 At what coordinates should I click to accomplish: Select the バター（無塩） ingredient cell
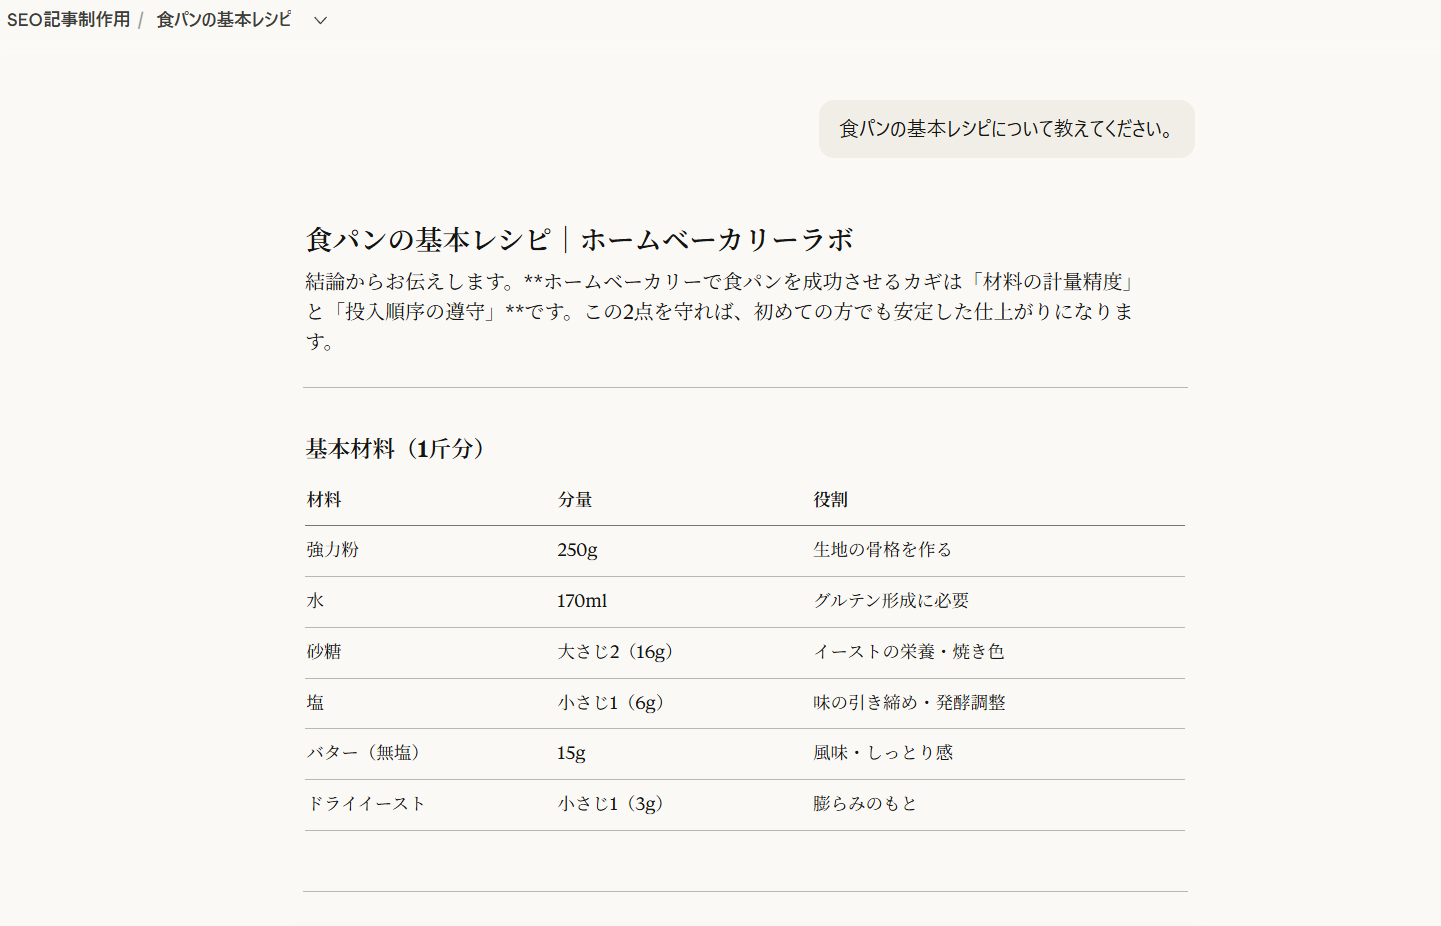click(366, 754)
